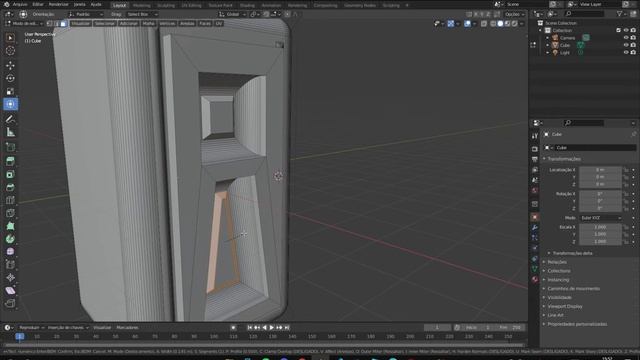Viewport: 640px width, 360px height.
Task: Click the Rotação X value field
Action: click(600, 194)
